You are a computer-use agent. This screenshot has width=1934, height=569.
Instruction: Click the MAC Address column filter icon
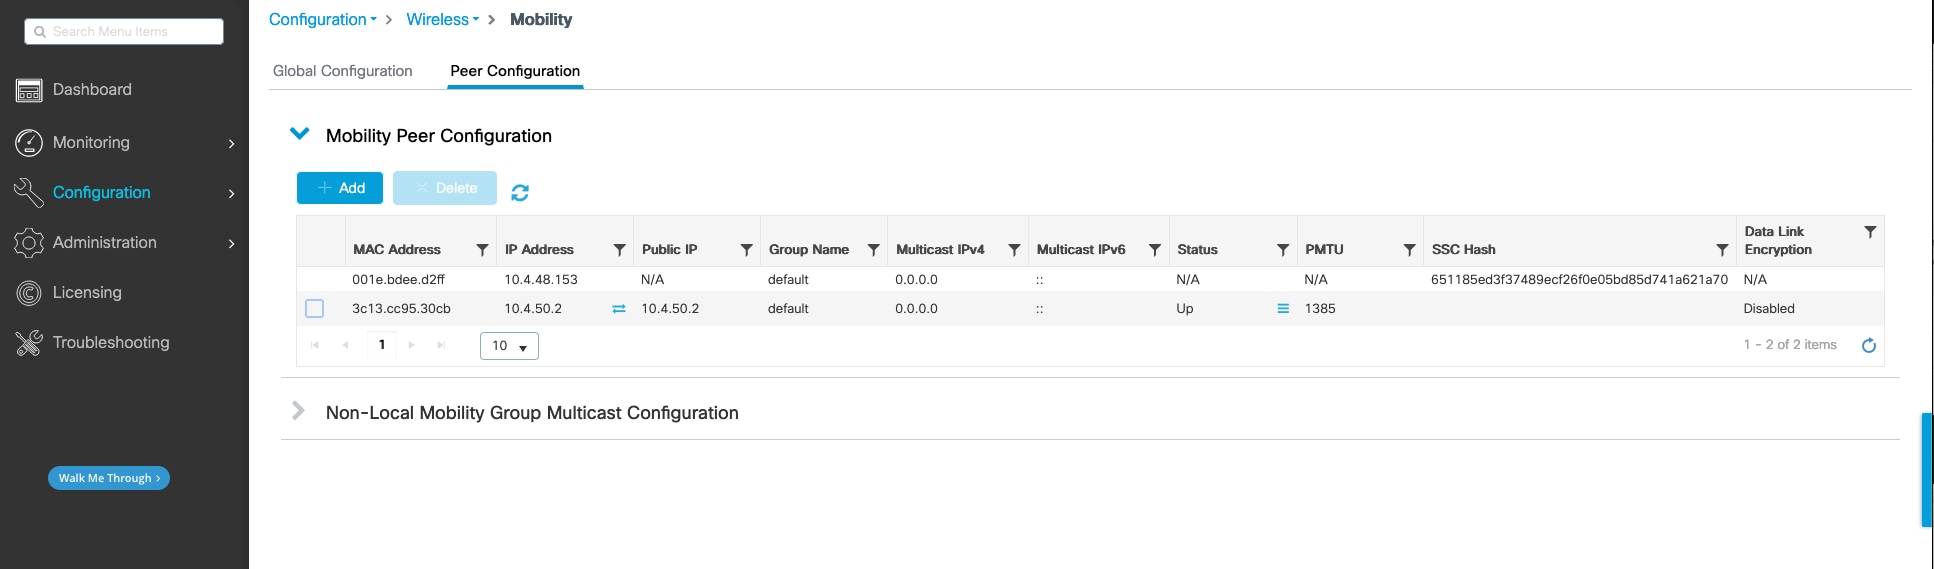(x=482, y=250)
